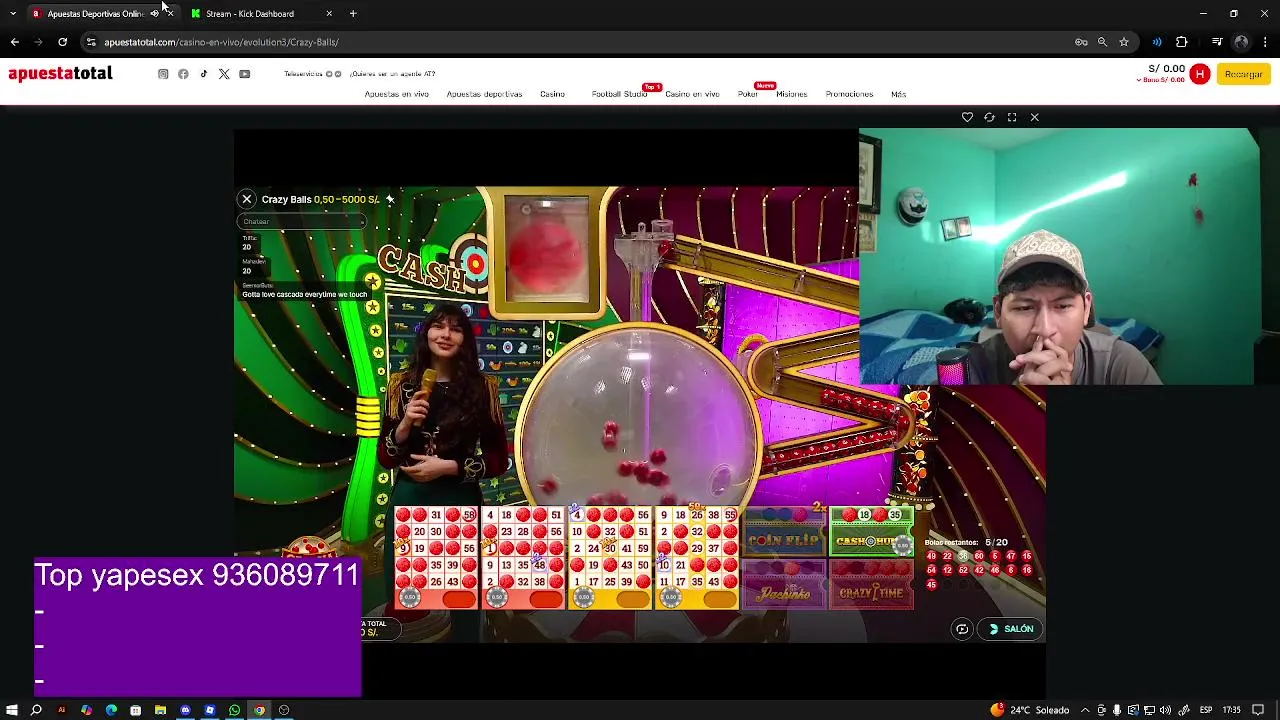Image resolution: width=1280 pixels, height=720 pixels.
Task: Close the Crazy Balls game table
Action: pyautogui.click(x=247, y=199)
